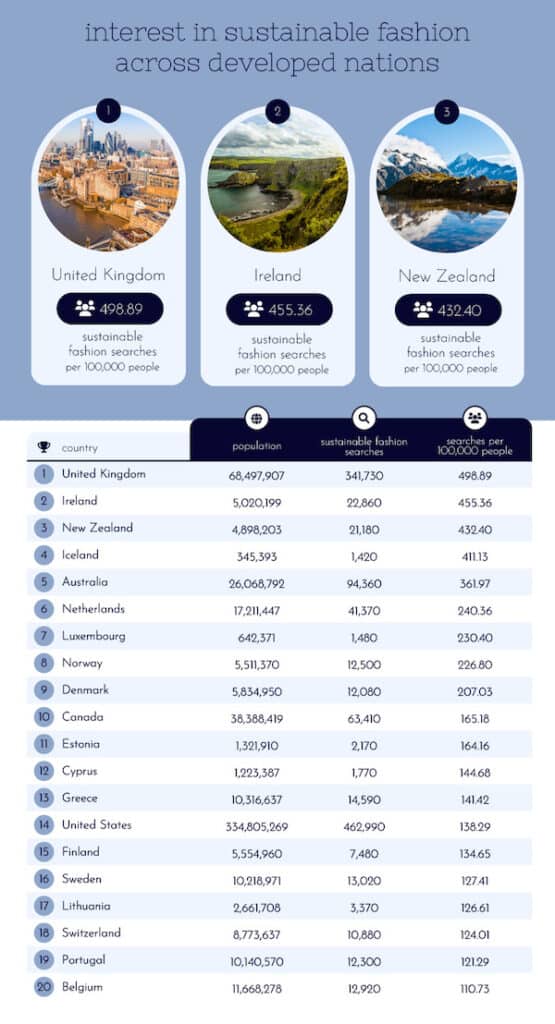555x1024 pixels.
Task: Click the number 1 badge above the London photo
Action: point(108,110)
